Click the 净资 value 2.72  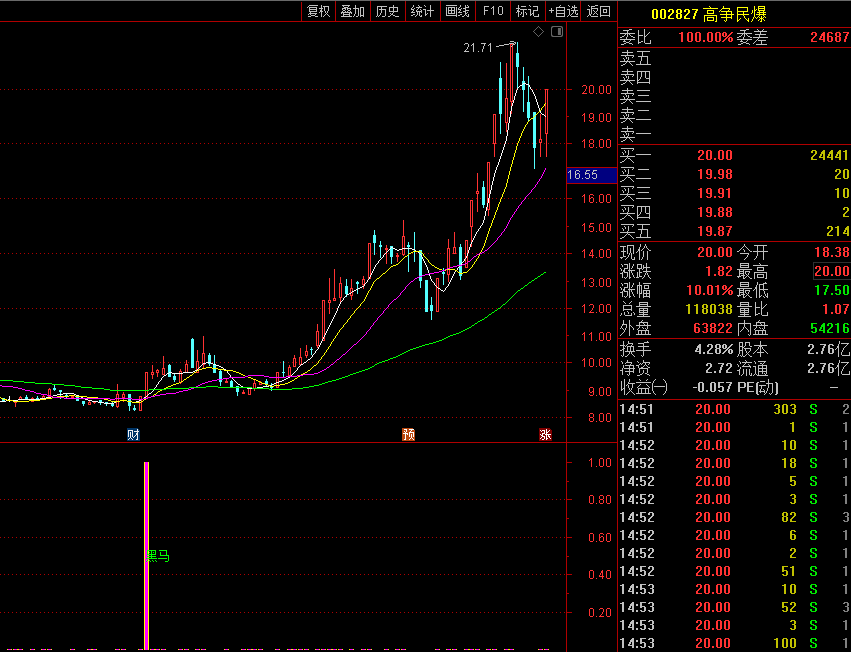(719, 369)
